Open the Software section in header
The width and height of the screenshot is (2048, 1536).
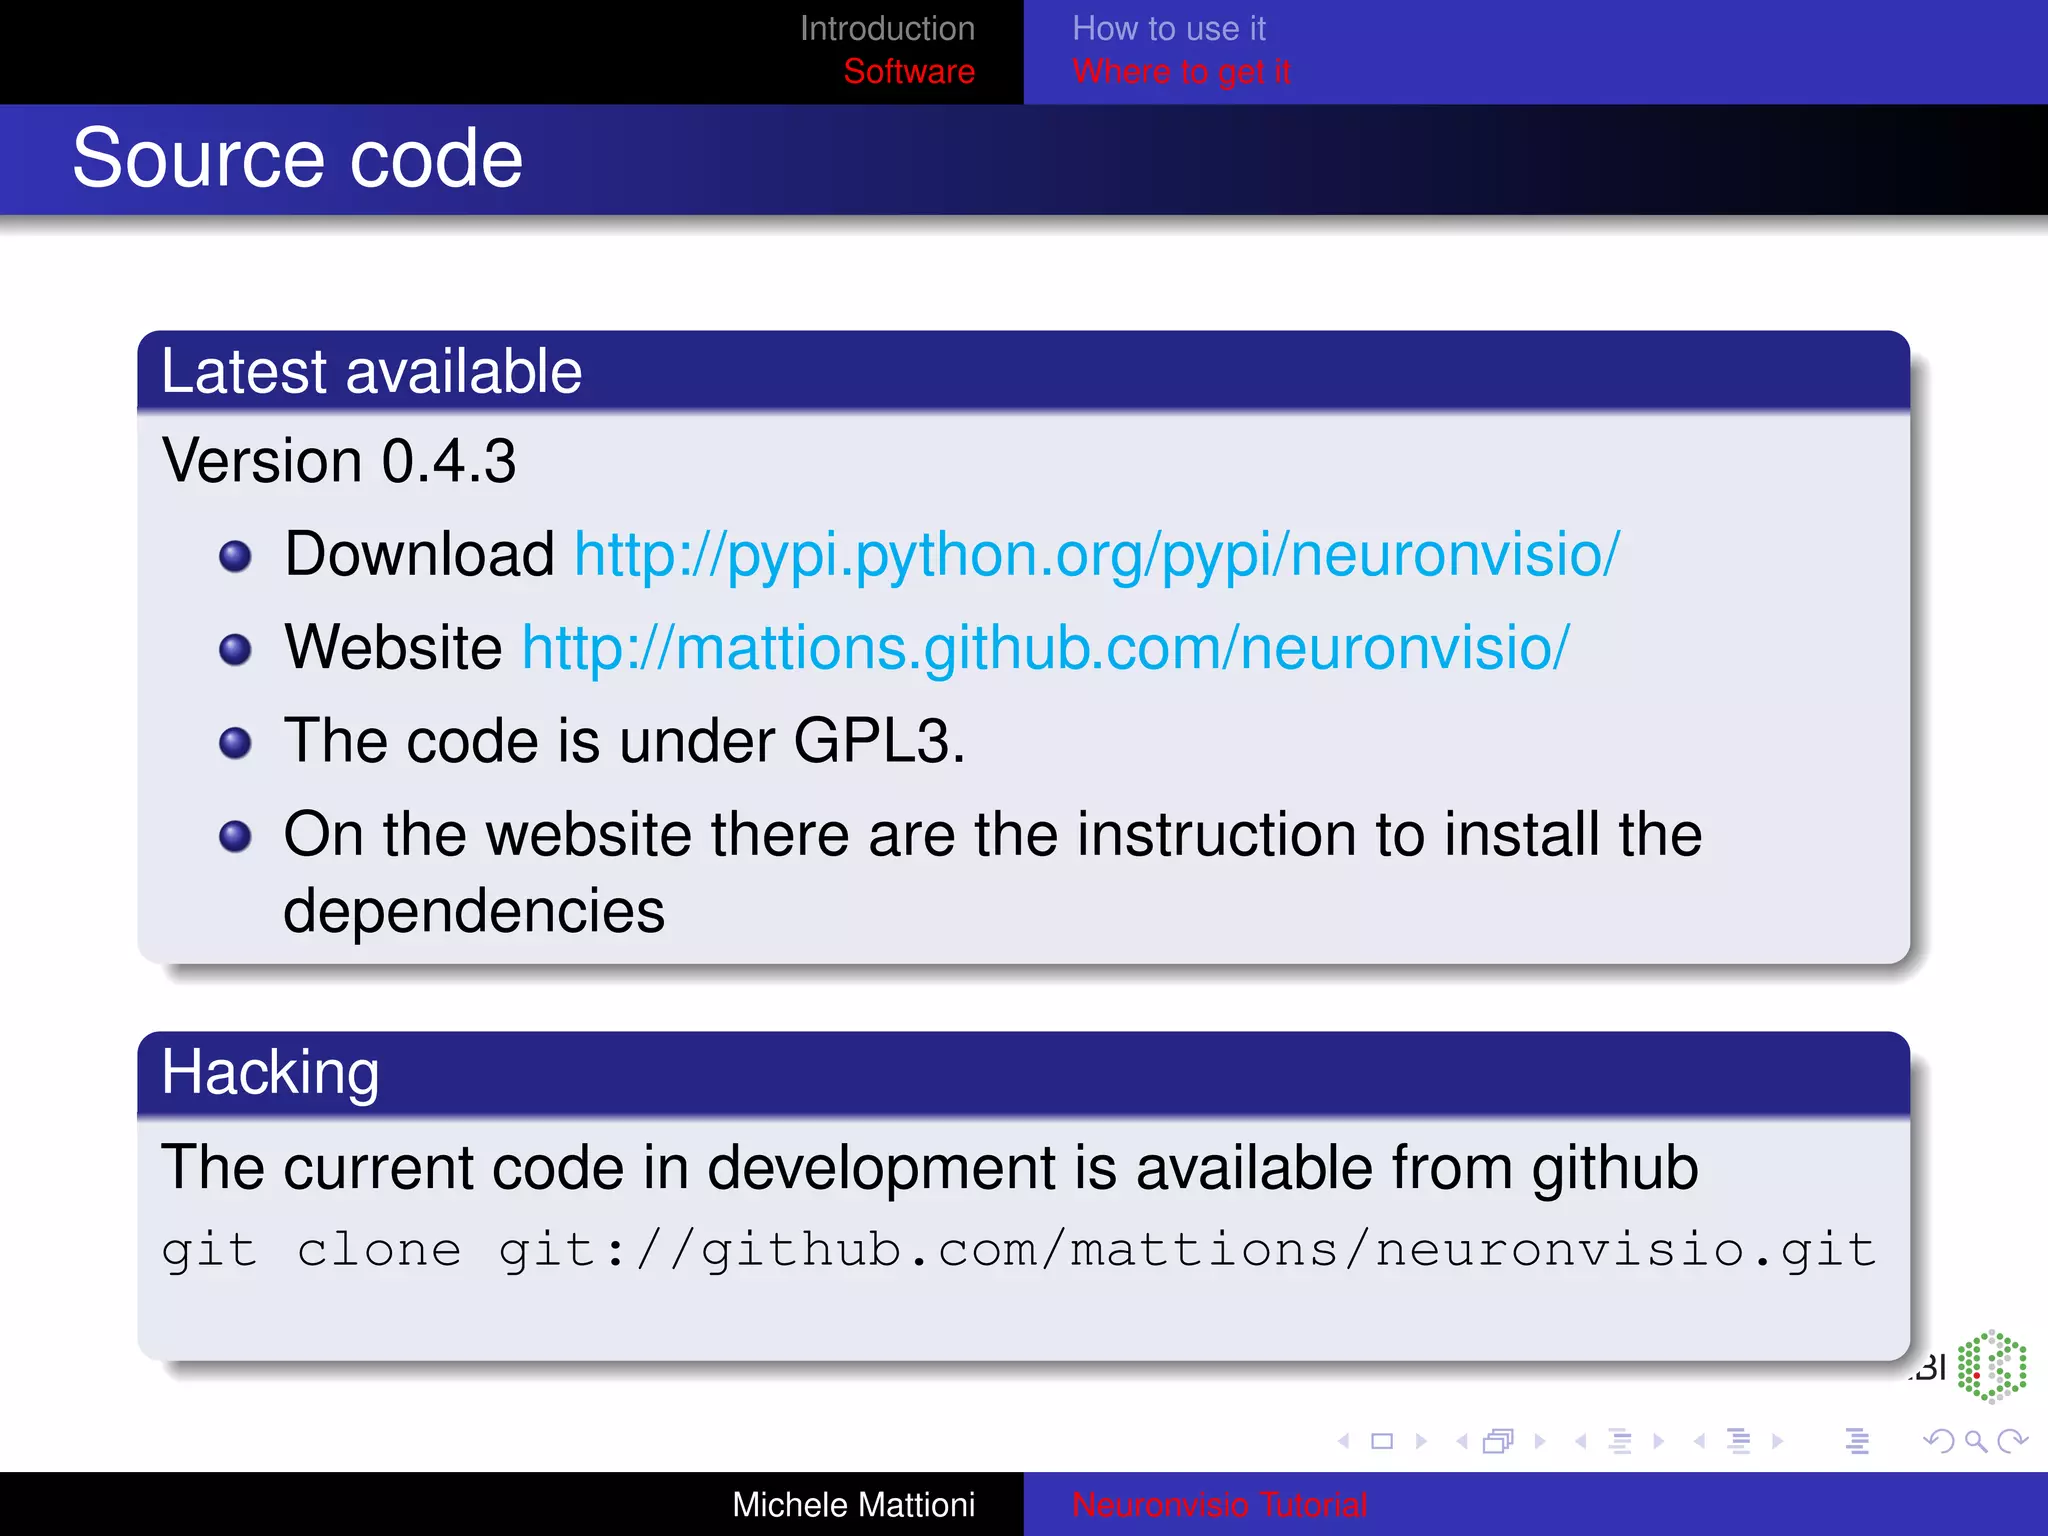coord(909,72)
